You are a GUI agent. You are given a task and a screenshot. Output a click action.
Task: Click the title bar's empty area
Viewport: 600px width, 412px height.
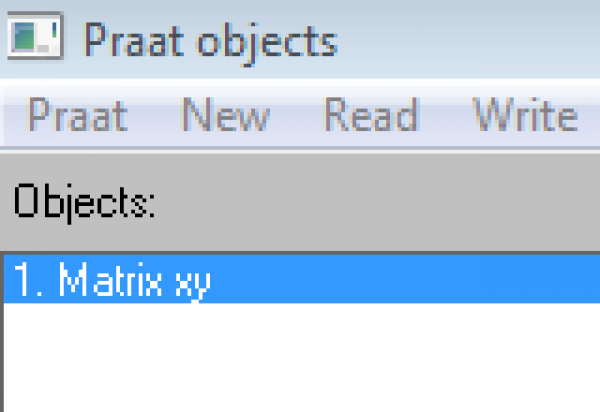coord(470,41)
